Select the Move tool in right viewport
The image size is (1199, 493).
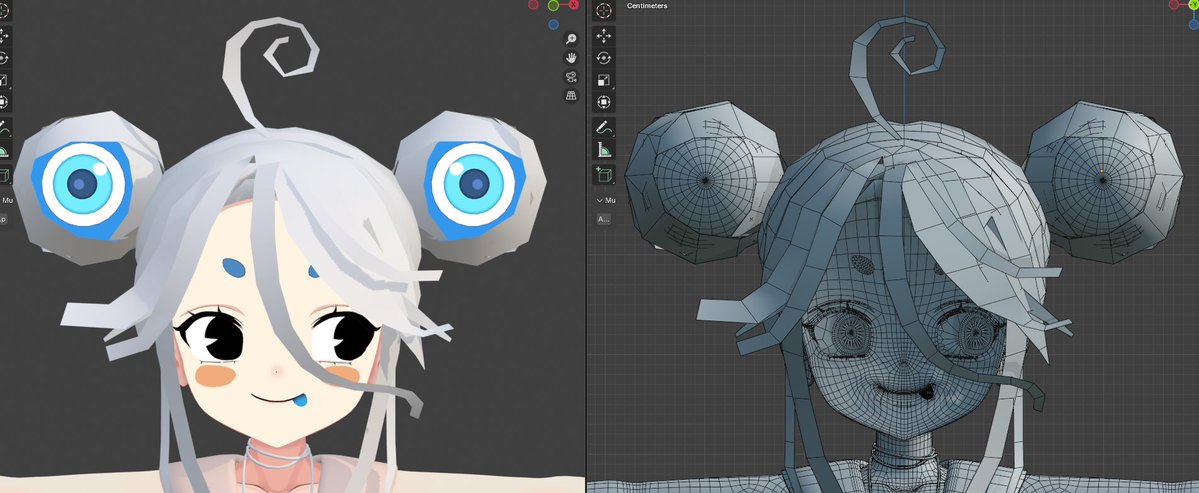click(x=603, y=36)
